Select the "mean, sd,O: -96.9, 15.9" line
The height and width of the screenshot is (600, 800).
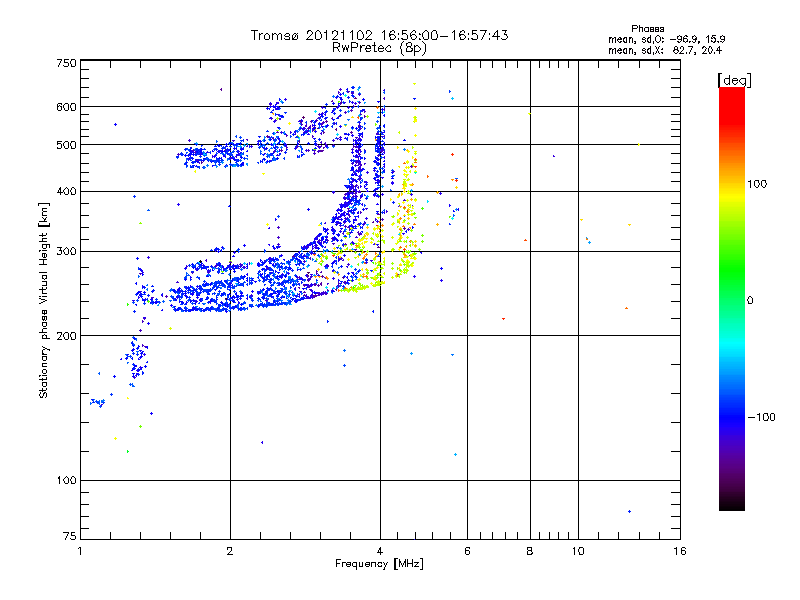pos(666,39)
